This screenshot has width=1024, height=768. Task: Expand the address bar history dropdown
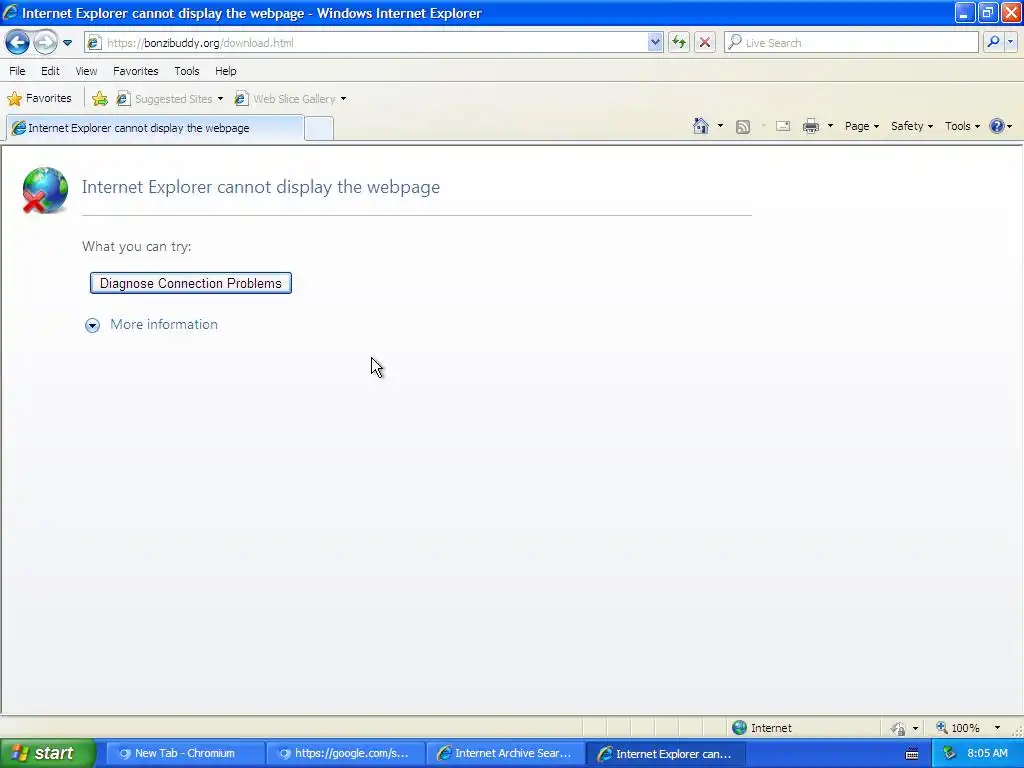pyautogui.click(x=655, y=43)
